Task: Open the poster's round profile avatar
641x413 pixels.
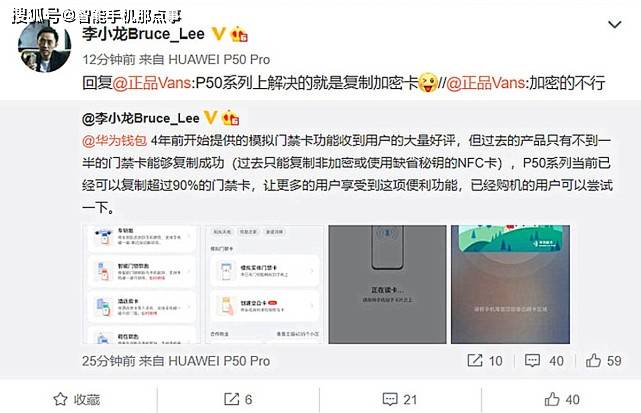Action: click(45, 46)
